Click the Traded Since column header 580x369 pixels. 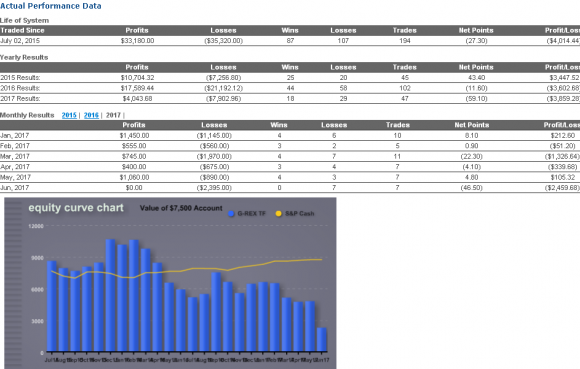[22, 30]
